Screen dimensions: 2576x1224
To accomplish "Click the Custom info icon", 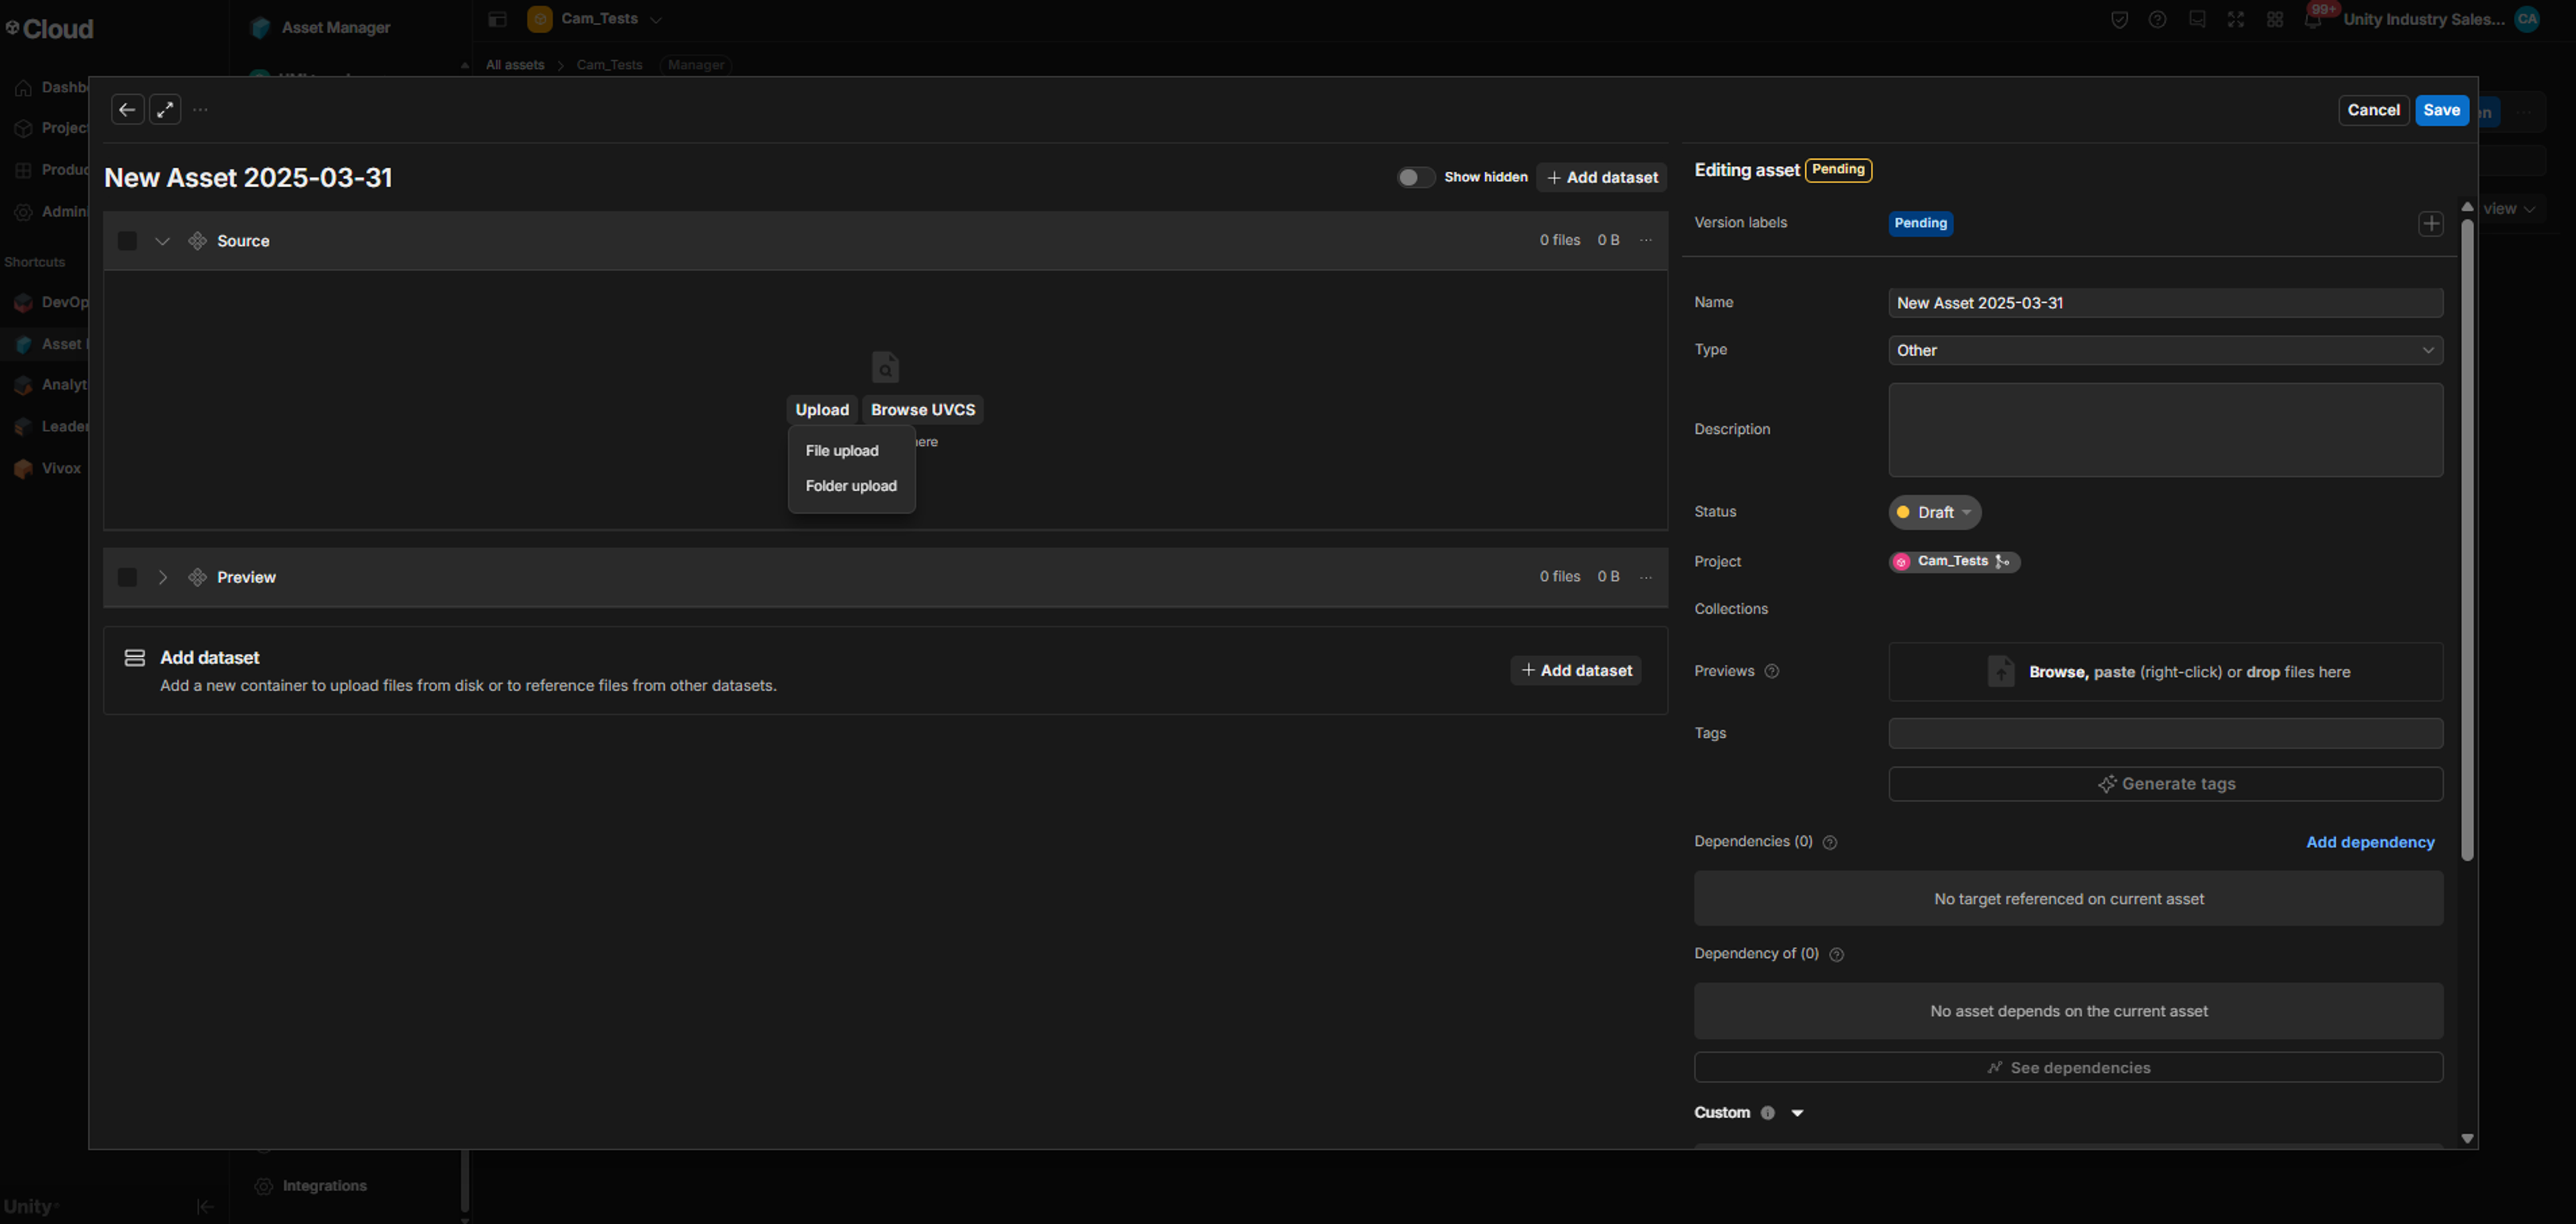I will (1767, 1112).
